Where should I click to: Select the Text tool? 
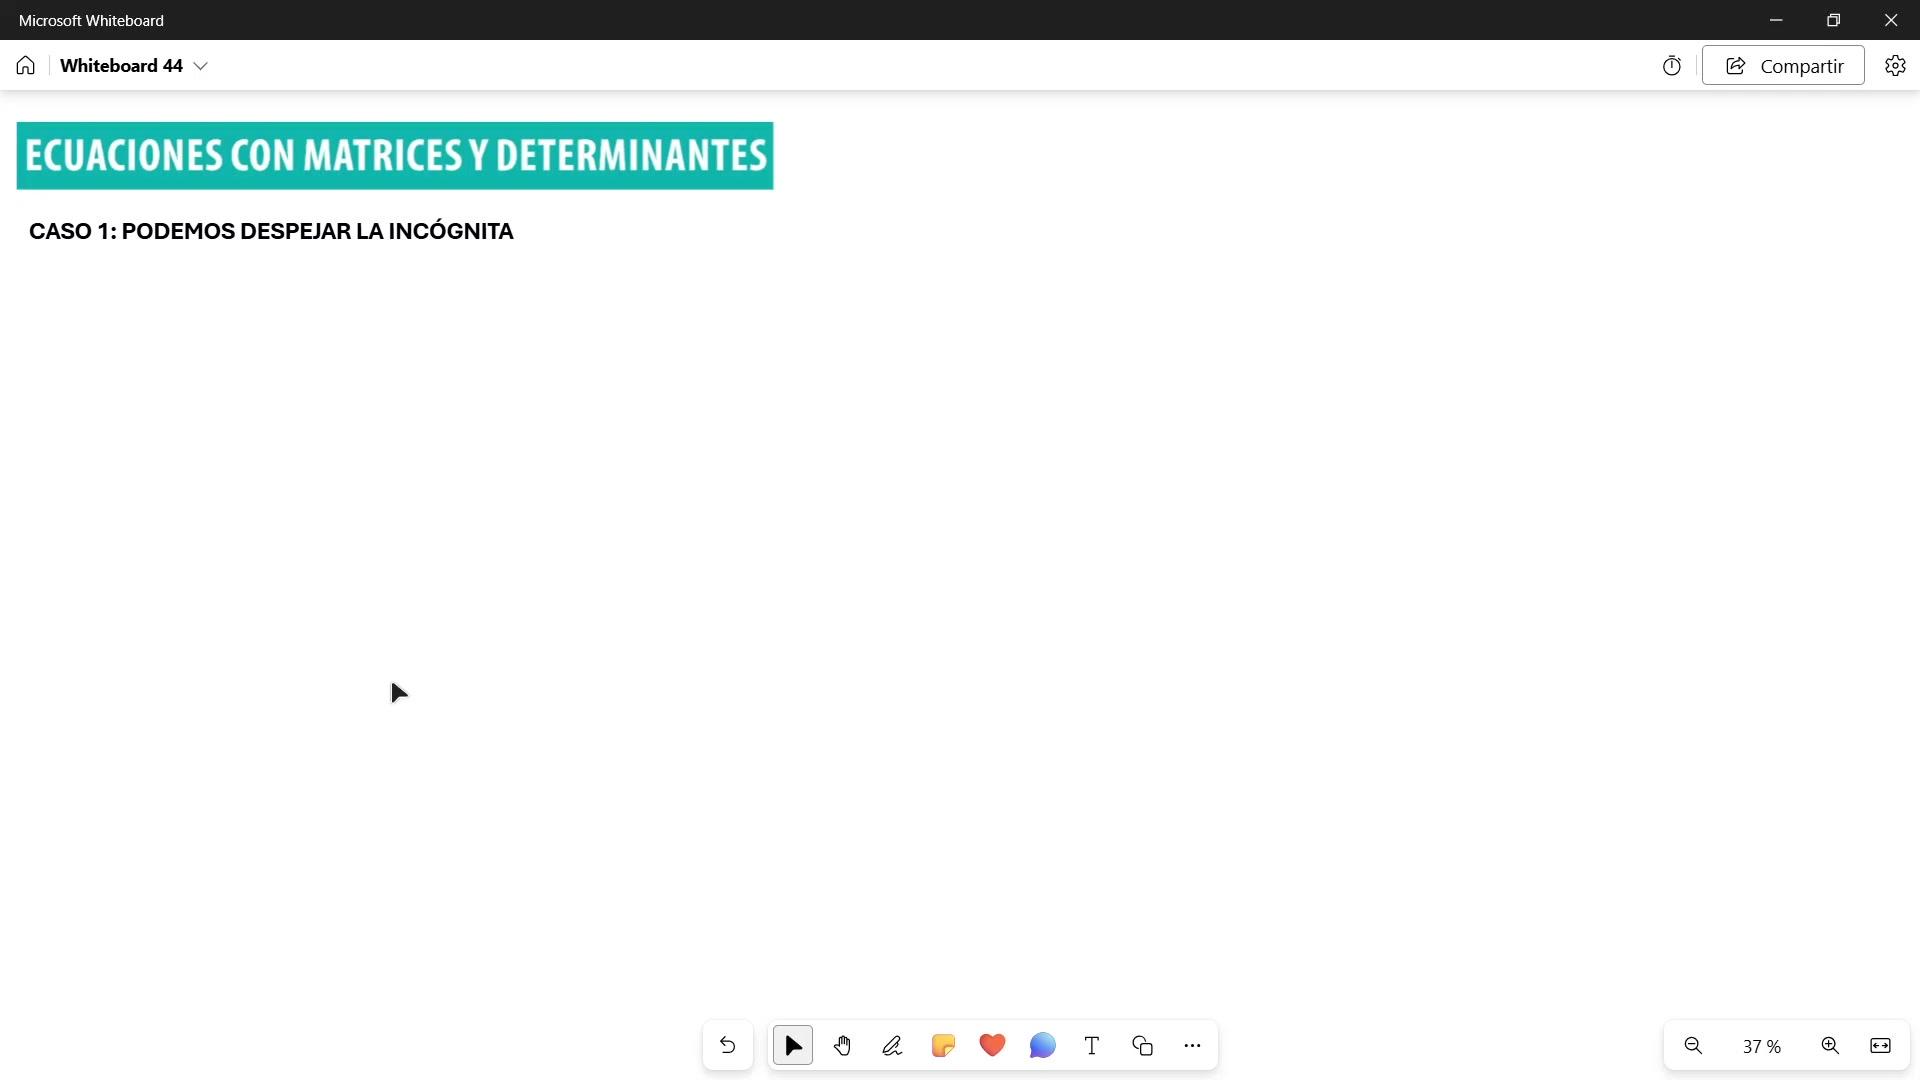point(1092,1046)
